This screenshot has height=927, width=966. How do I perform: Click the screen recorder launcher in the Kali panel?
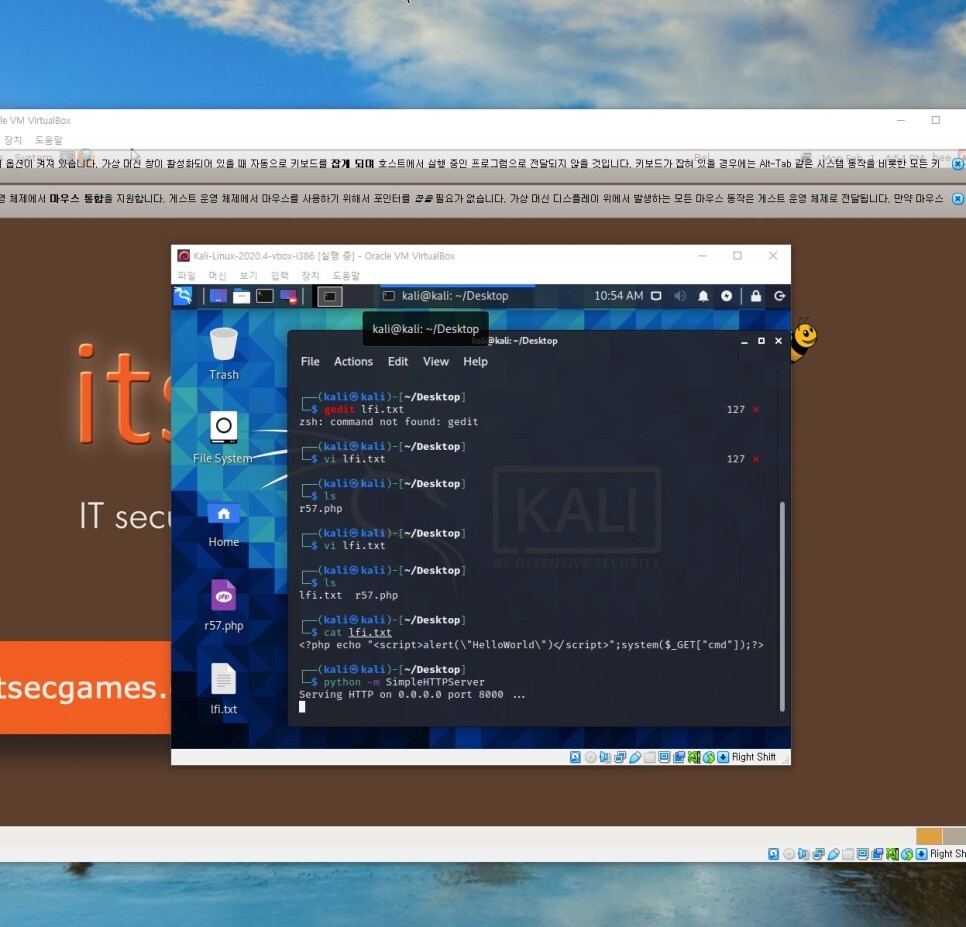tap(288, 296)
